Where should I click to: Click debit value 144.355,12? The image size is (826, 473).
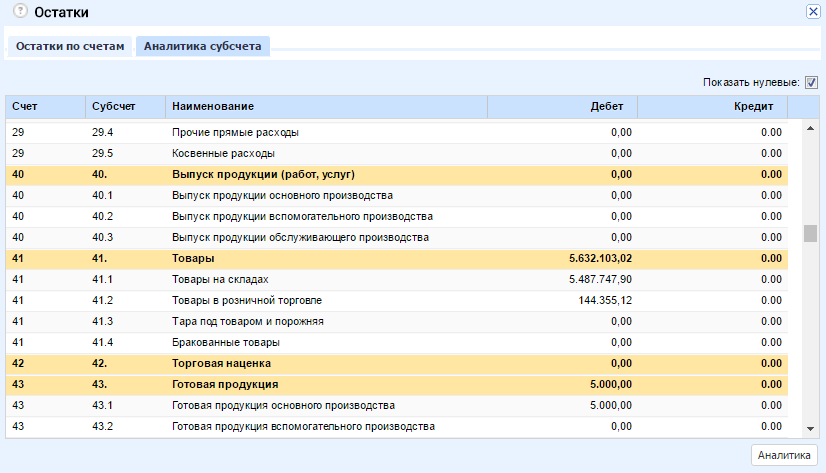click(x=605, y=301)
